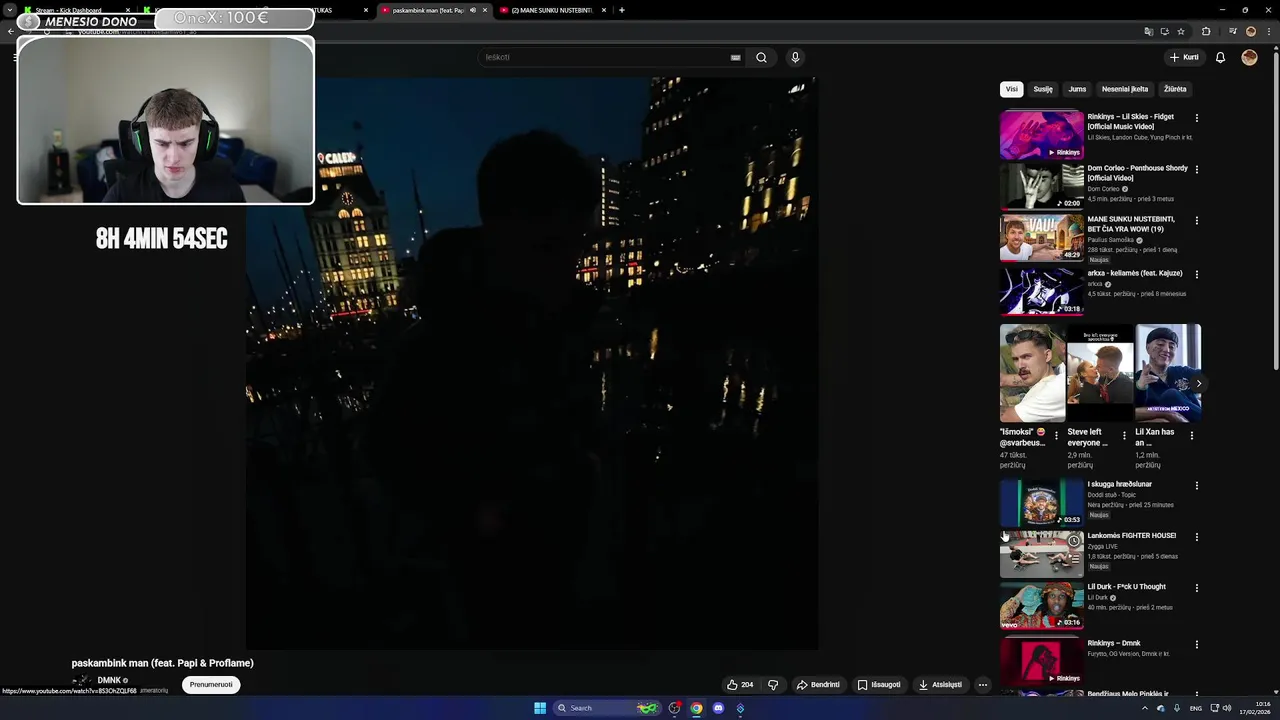Mute the paskambink man tab audio

tap(473, 10)
